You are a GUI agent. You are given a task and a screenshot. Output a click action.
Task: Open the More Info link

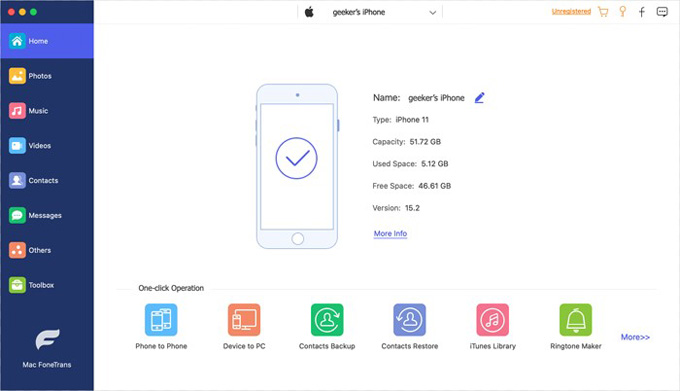click(x=390, y=234)
